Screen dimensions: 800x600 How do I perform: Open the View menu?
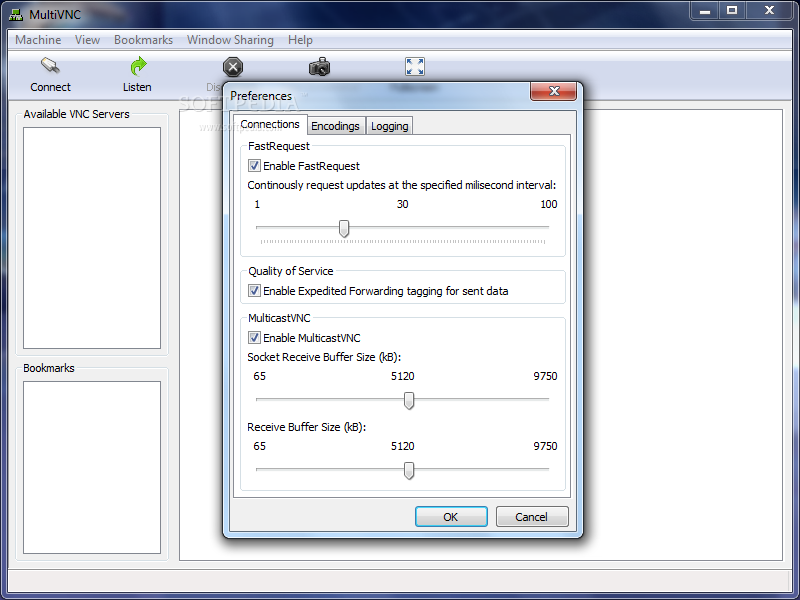pyautogui.click(x=87, y=40)
